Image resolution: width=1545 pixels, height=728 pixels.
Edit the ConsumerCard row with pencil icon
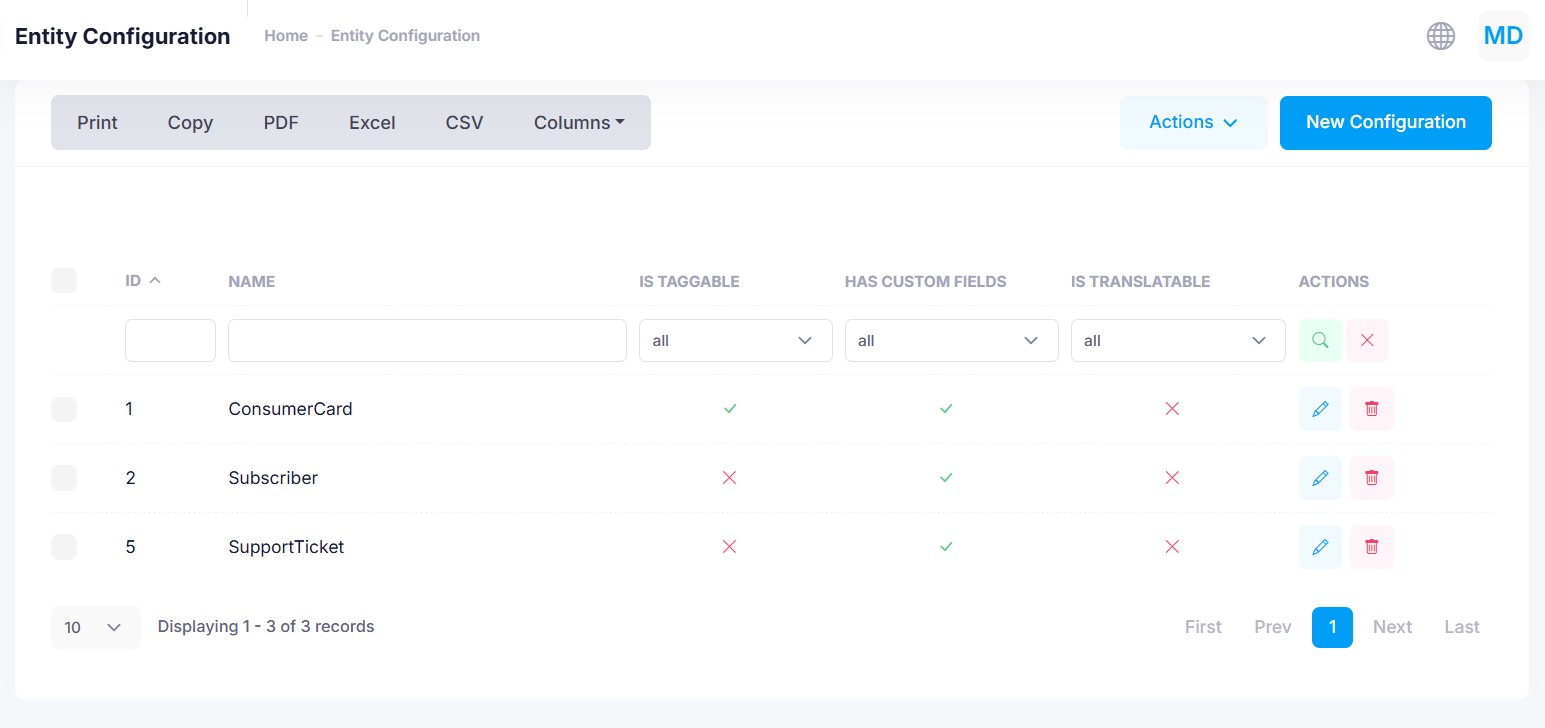coord(1320,409)
